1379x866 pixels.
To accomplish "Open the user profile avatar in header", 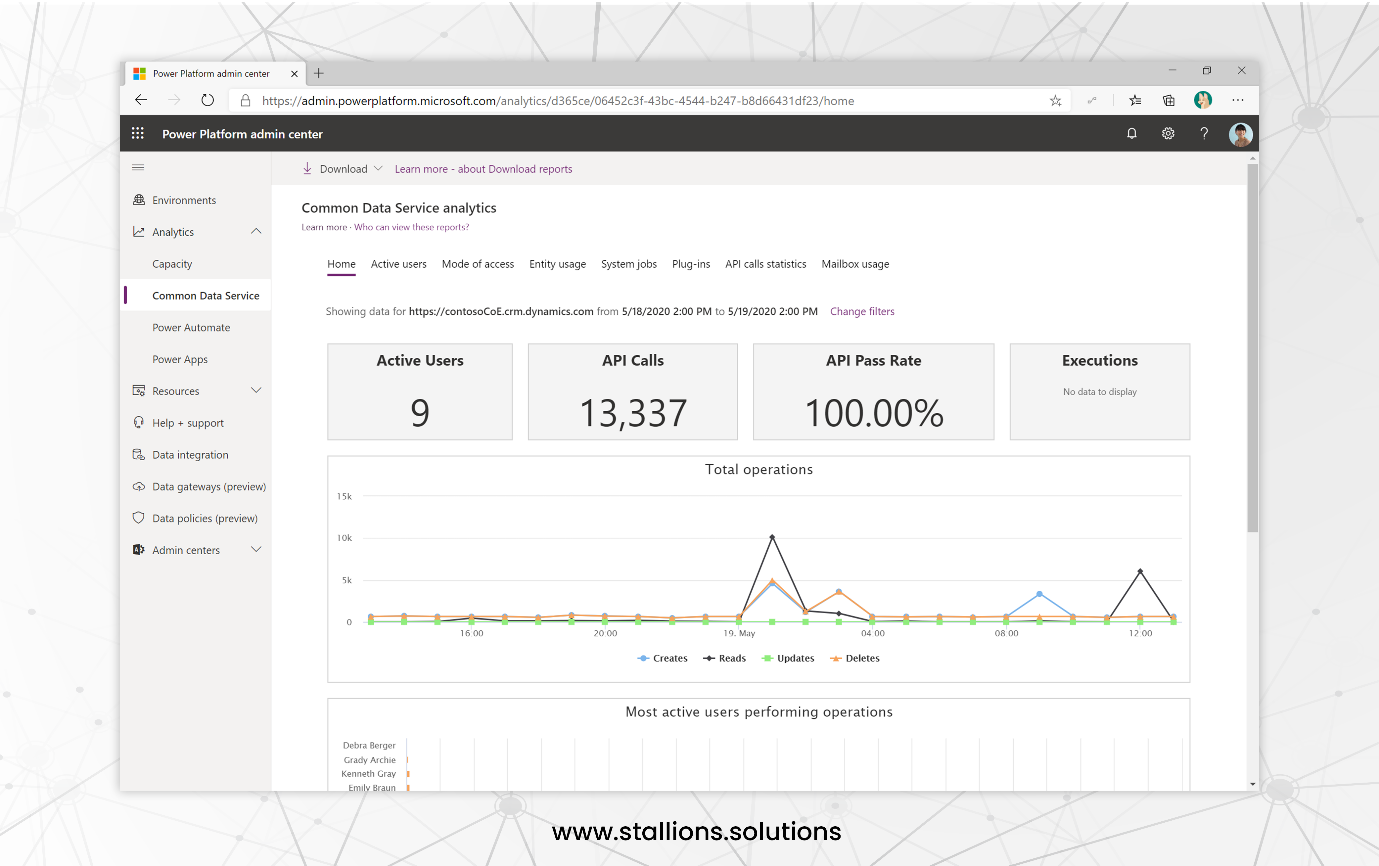I will pyautogui.click(x=1241, y=134).
